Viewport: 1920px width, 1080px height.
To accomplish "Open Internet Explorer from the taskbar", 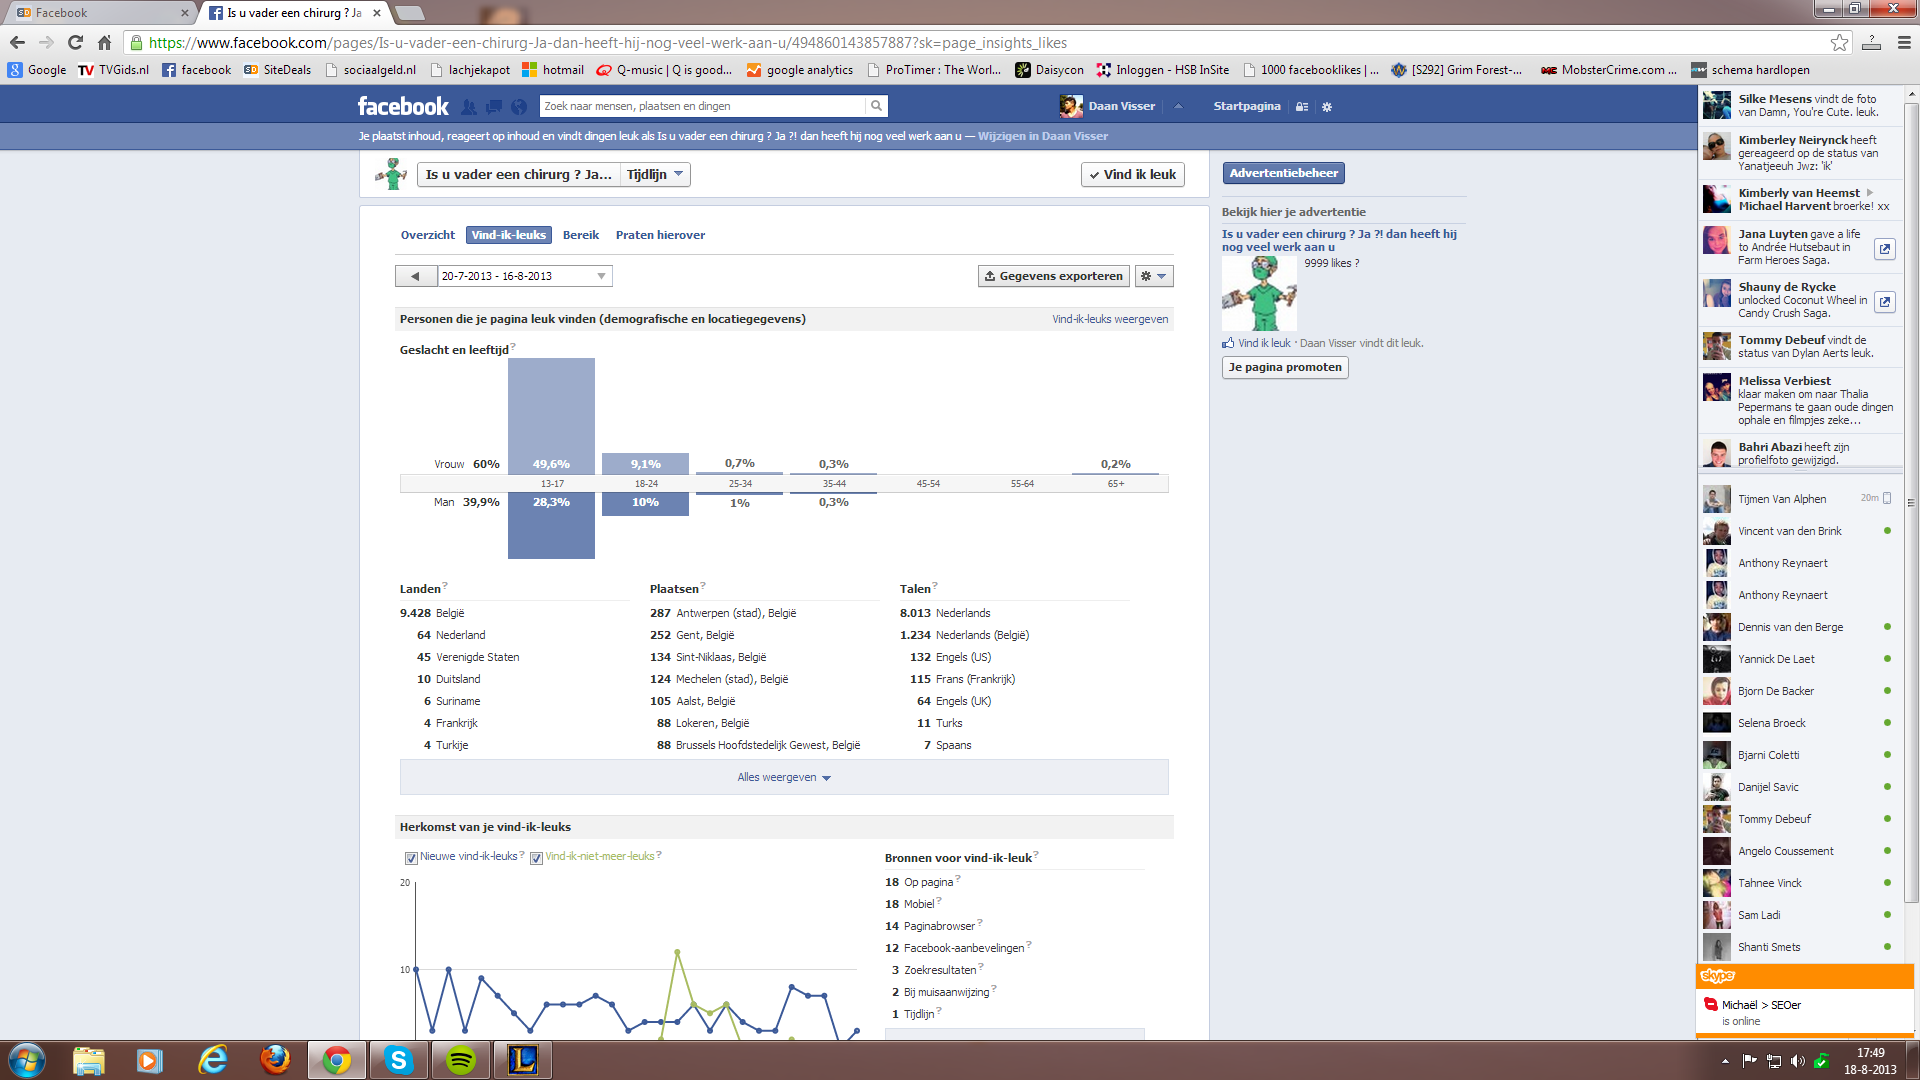I will pyautogui.click(x=213, y=1060).
